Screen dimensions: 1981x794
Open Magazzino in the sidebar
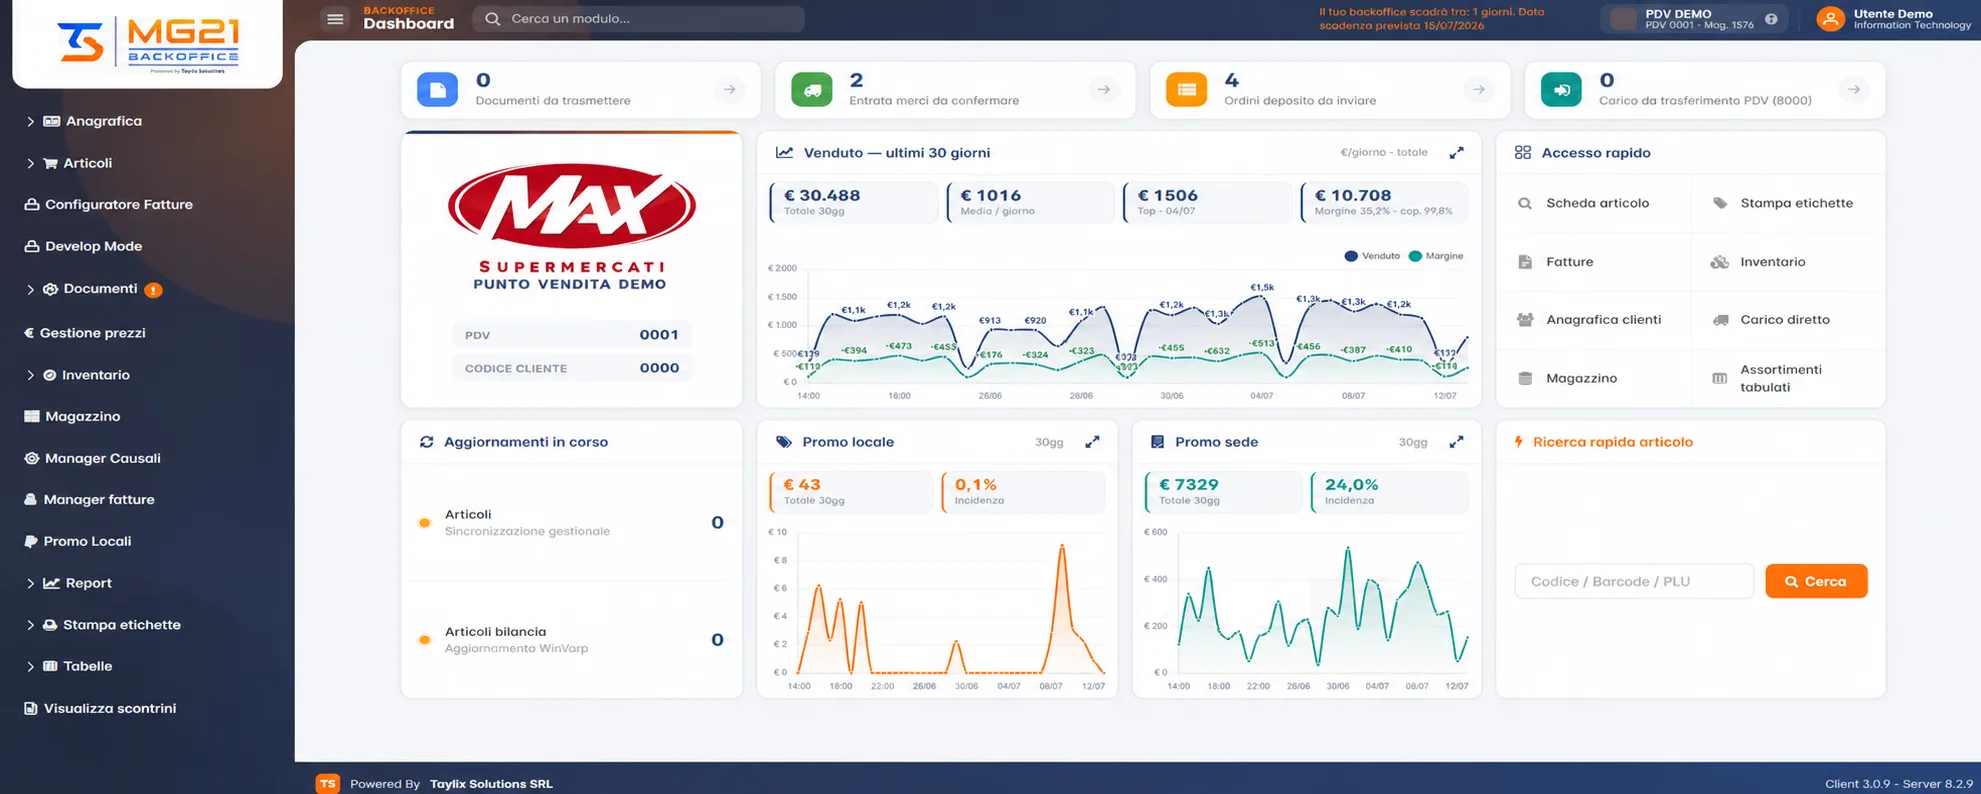[72, 416]
